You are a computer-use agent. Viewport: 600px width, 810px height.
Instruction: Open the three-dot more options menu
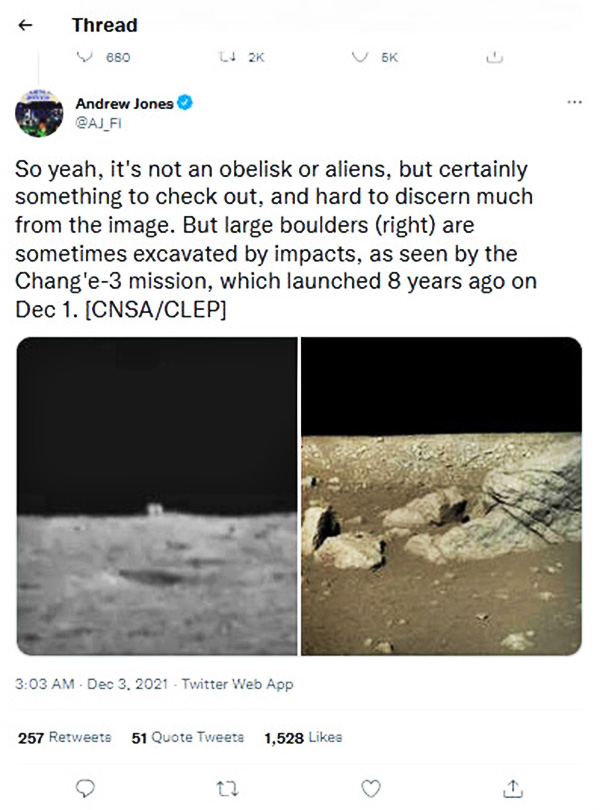[573, 103]
